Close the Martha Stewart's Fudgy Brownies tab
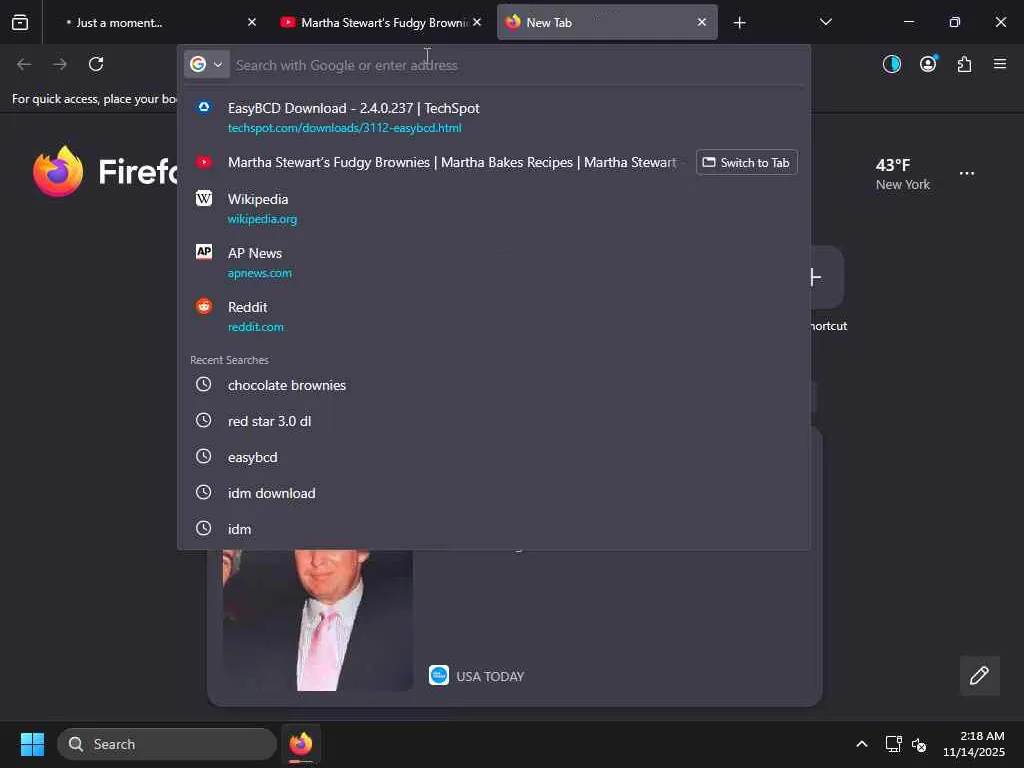 click(477, 22)
